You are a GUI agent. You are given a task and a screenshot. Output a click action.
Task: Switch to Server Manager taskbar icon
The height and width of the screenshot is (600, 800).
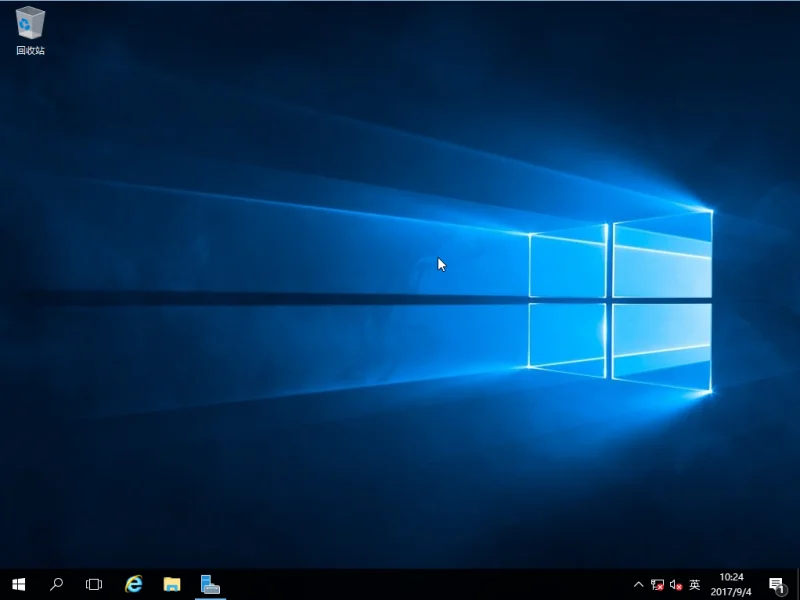click(210, 584)
